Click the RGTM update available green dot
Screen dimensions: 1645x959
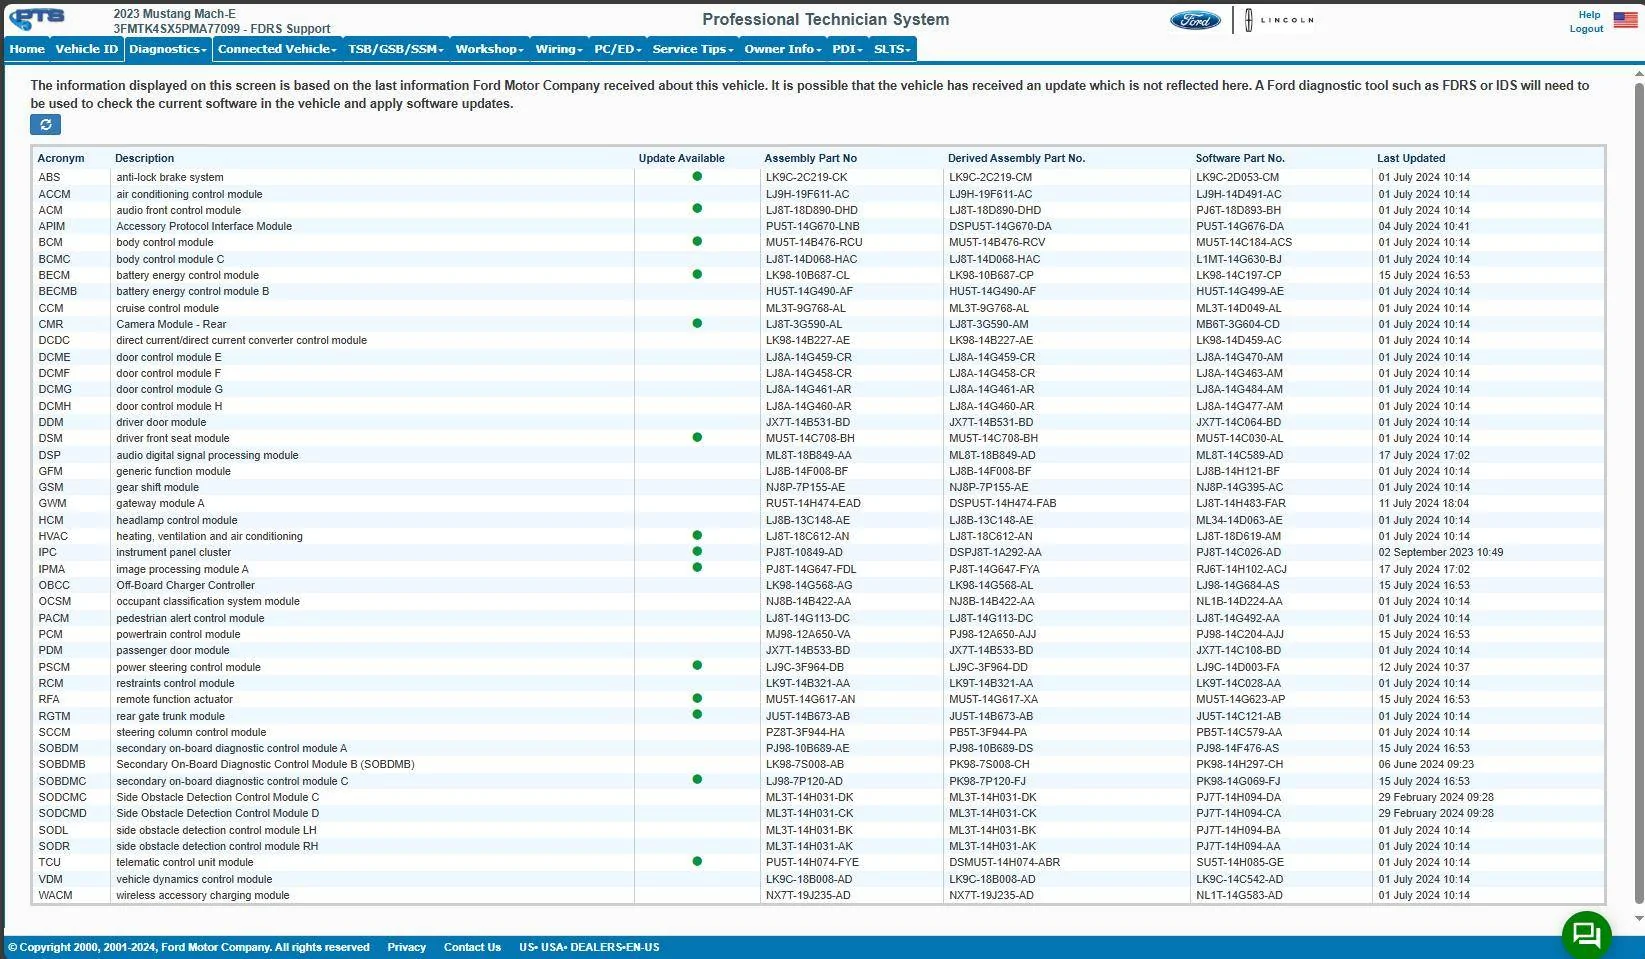coord(697,714)
